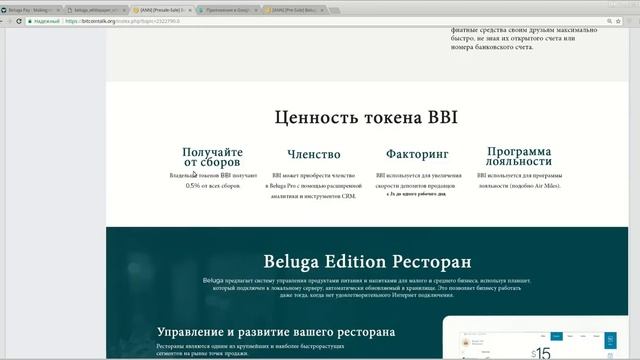This screenshot has height=360, width=640.
Task: Click the 'Членство' heading
Action: [x=313, y=154]
